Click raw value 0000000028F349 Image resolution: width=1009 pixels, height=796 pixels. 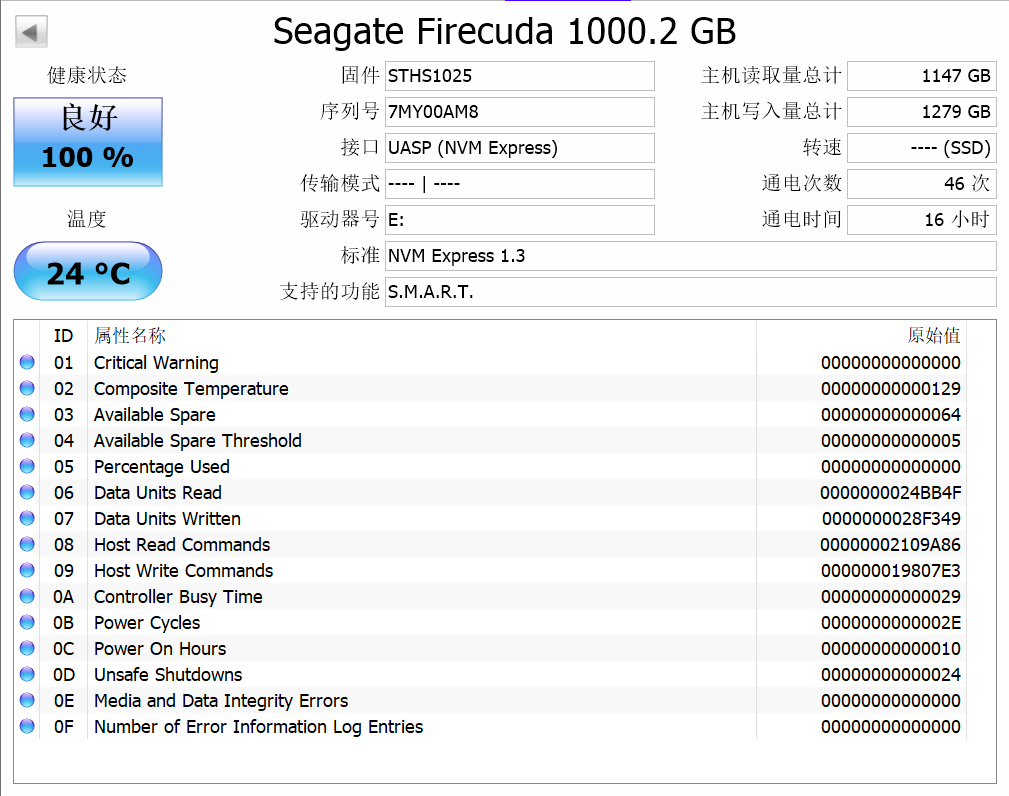tap(891, 519)
